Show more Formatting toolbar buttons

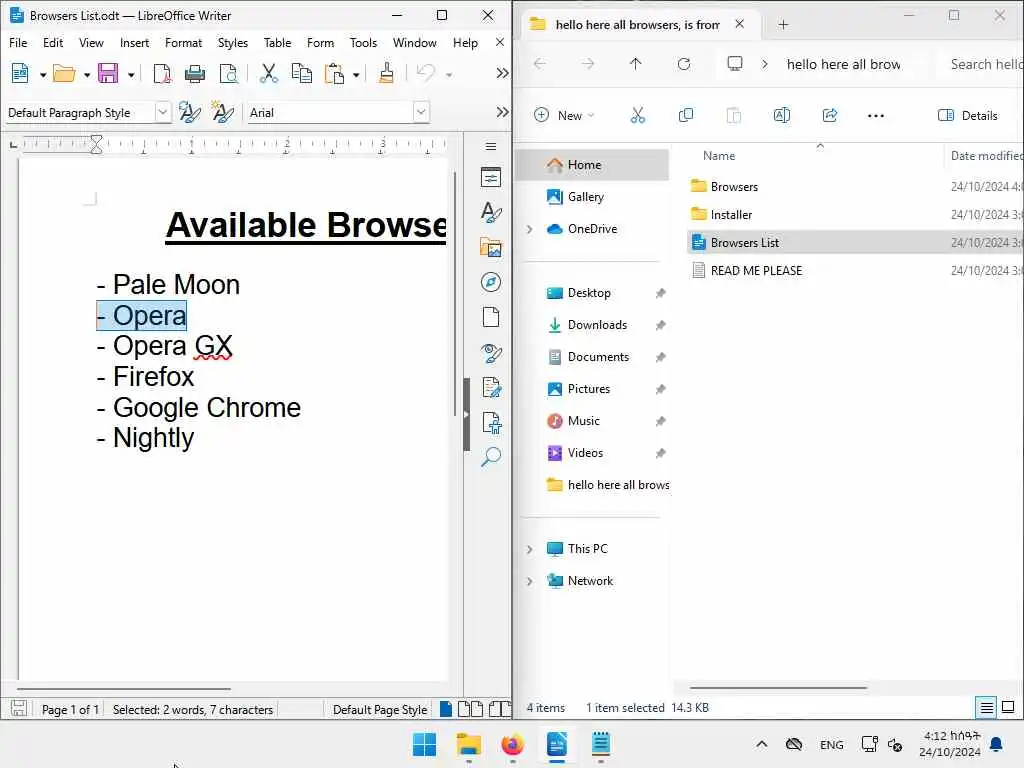tap(502, 112)
